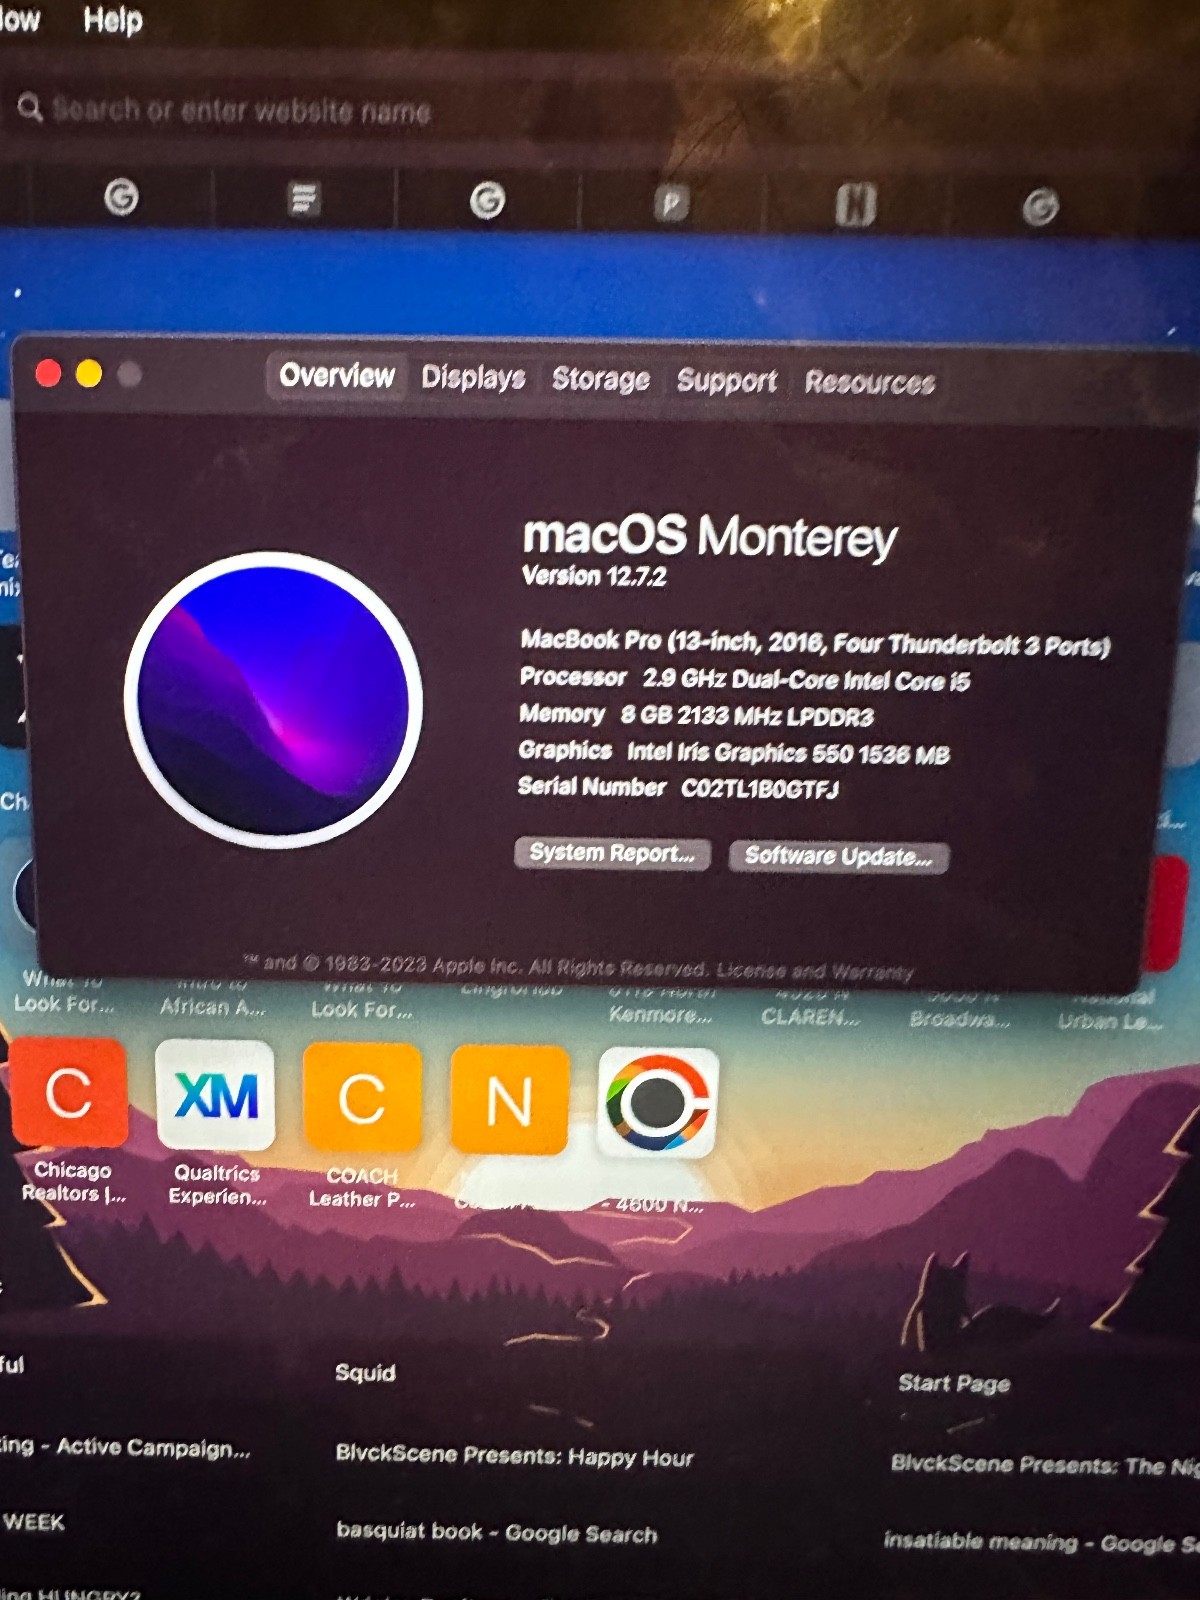Viewport: 1200px width, 1600px height.
Task: Click the Urban Le... favorite label
Action: click(1110, 1022)
